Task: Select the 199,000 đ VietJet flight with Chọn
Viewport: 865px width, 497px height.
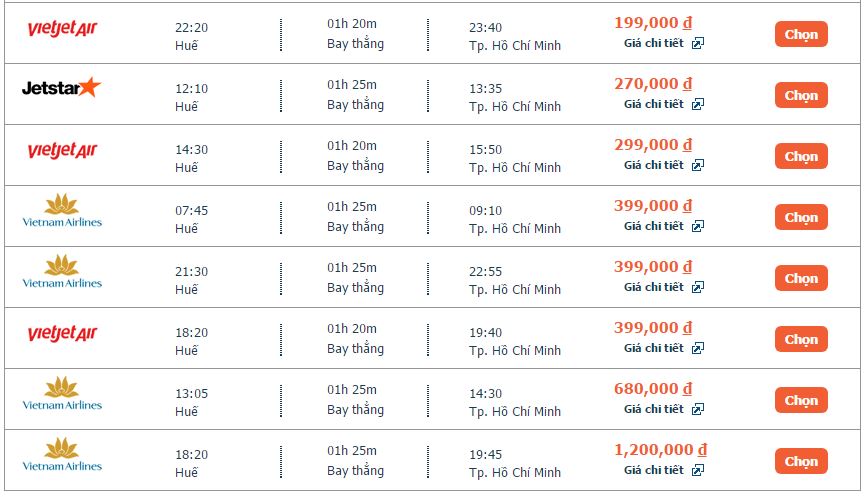Action: [801, 34]
